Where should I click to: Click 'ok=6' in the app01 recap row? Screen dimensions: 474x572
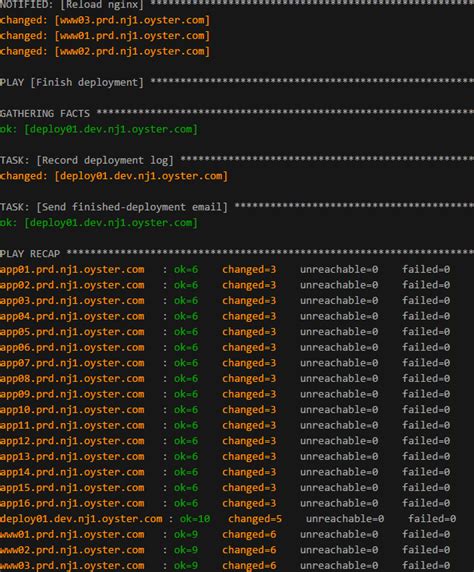[x=186, y=270]
